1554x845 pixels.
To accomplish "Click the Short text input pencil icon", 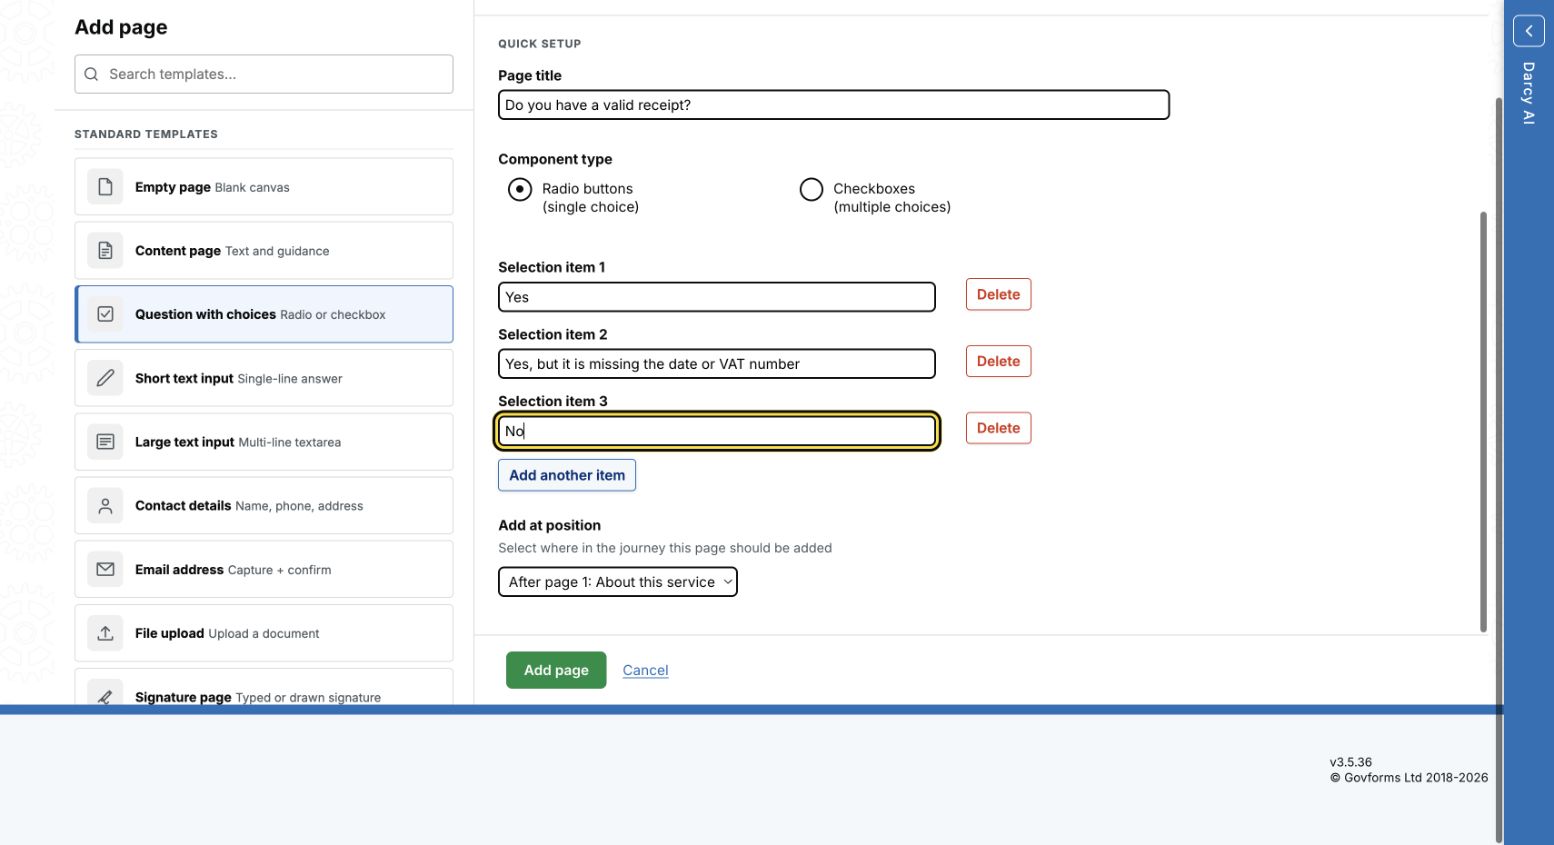I will [105, 378].
